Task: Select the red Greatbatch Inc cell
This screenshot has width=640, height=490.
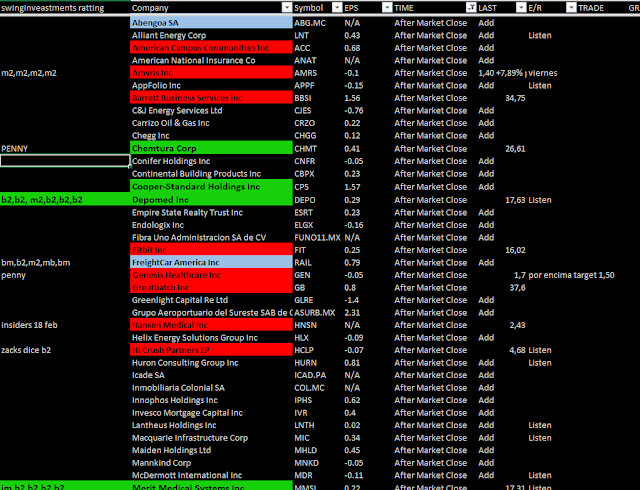Action: point(211,287)
